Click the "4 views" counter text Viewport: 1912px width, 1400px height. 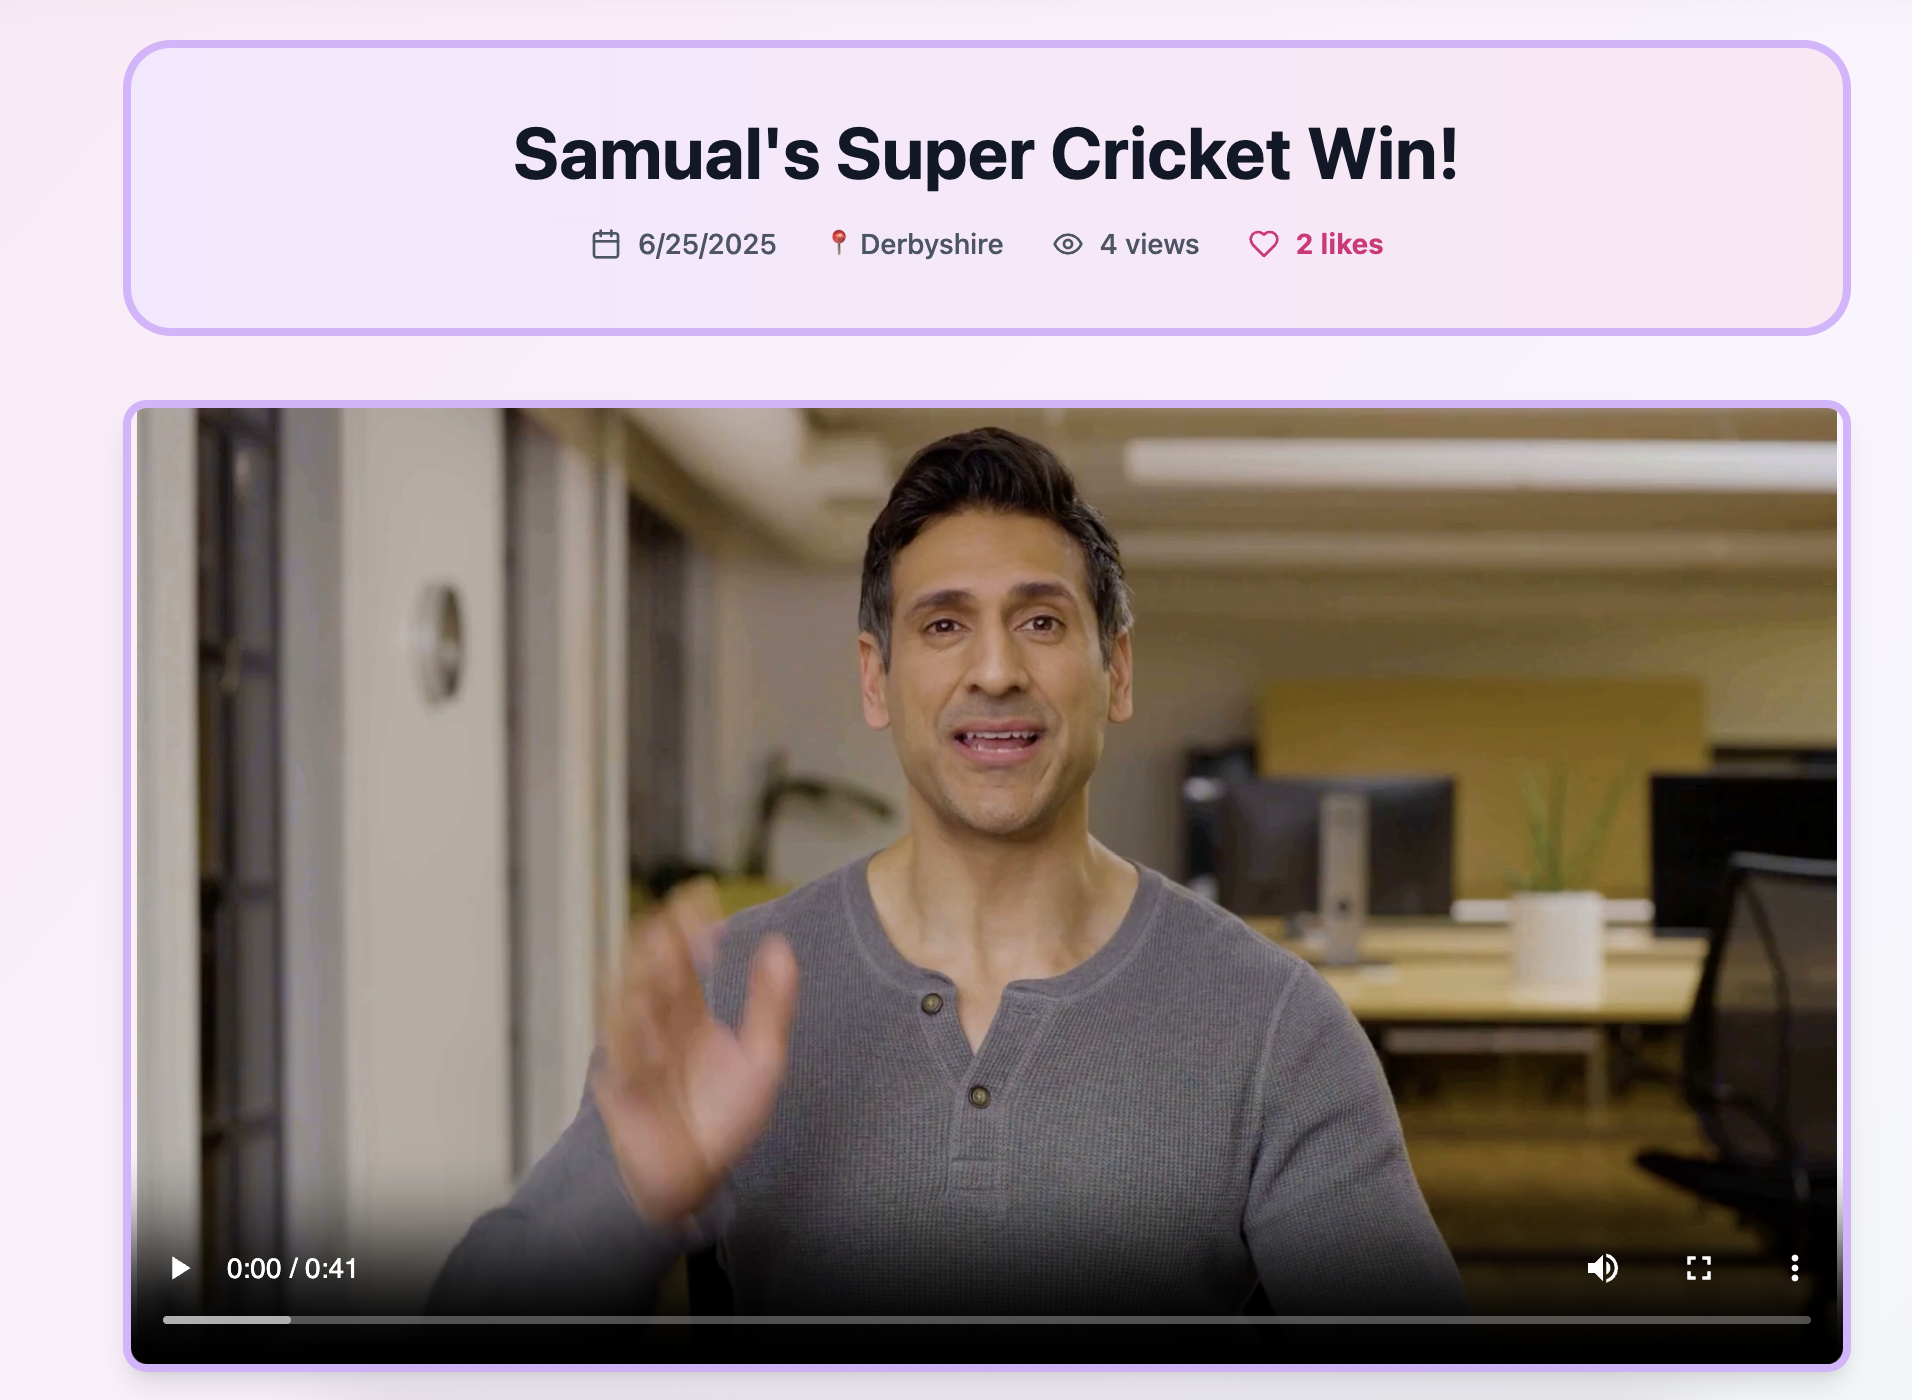pos(1149,244)
